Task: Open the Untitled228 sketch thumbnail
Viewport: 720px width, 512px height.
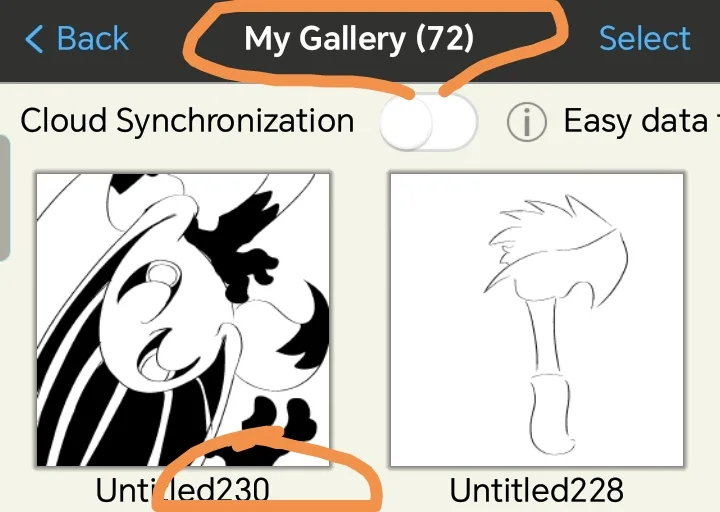Action: coord(537,320)
